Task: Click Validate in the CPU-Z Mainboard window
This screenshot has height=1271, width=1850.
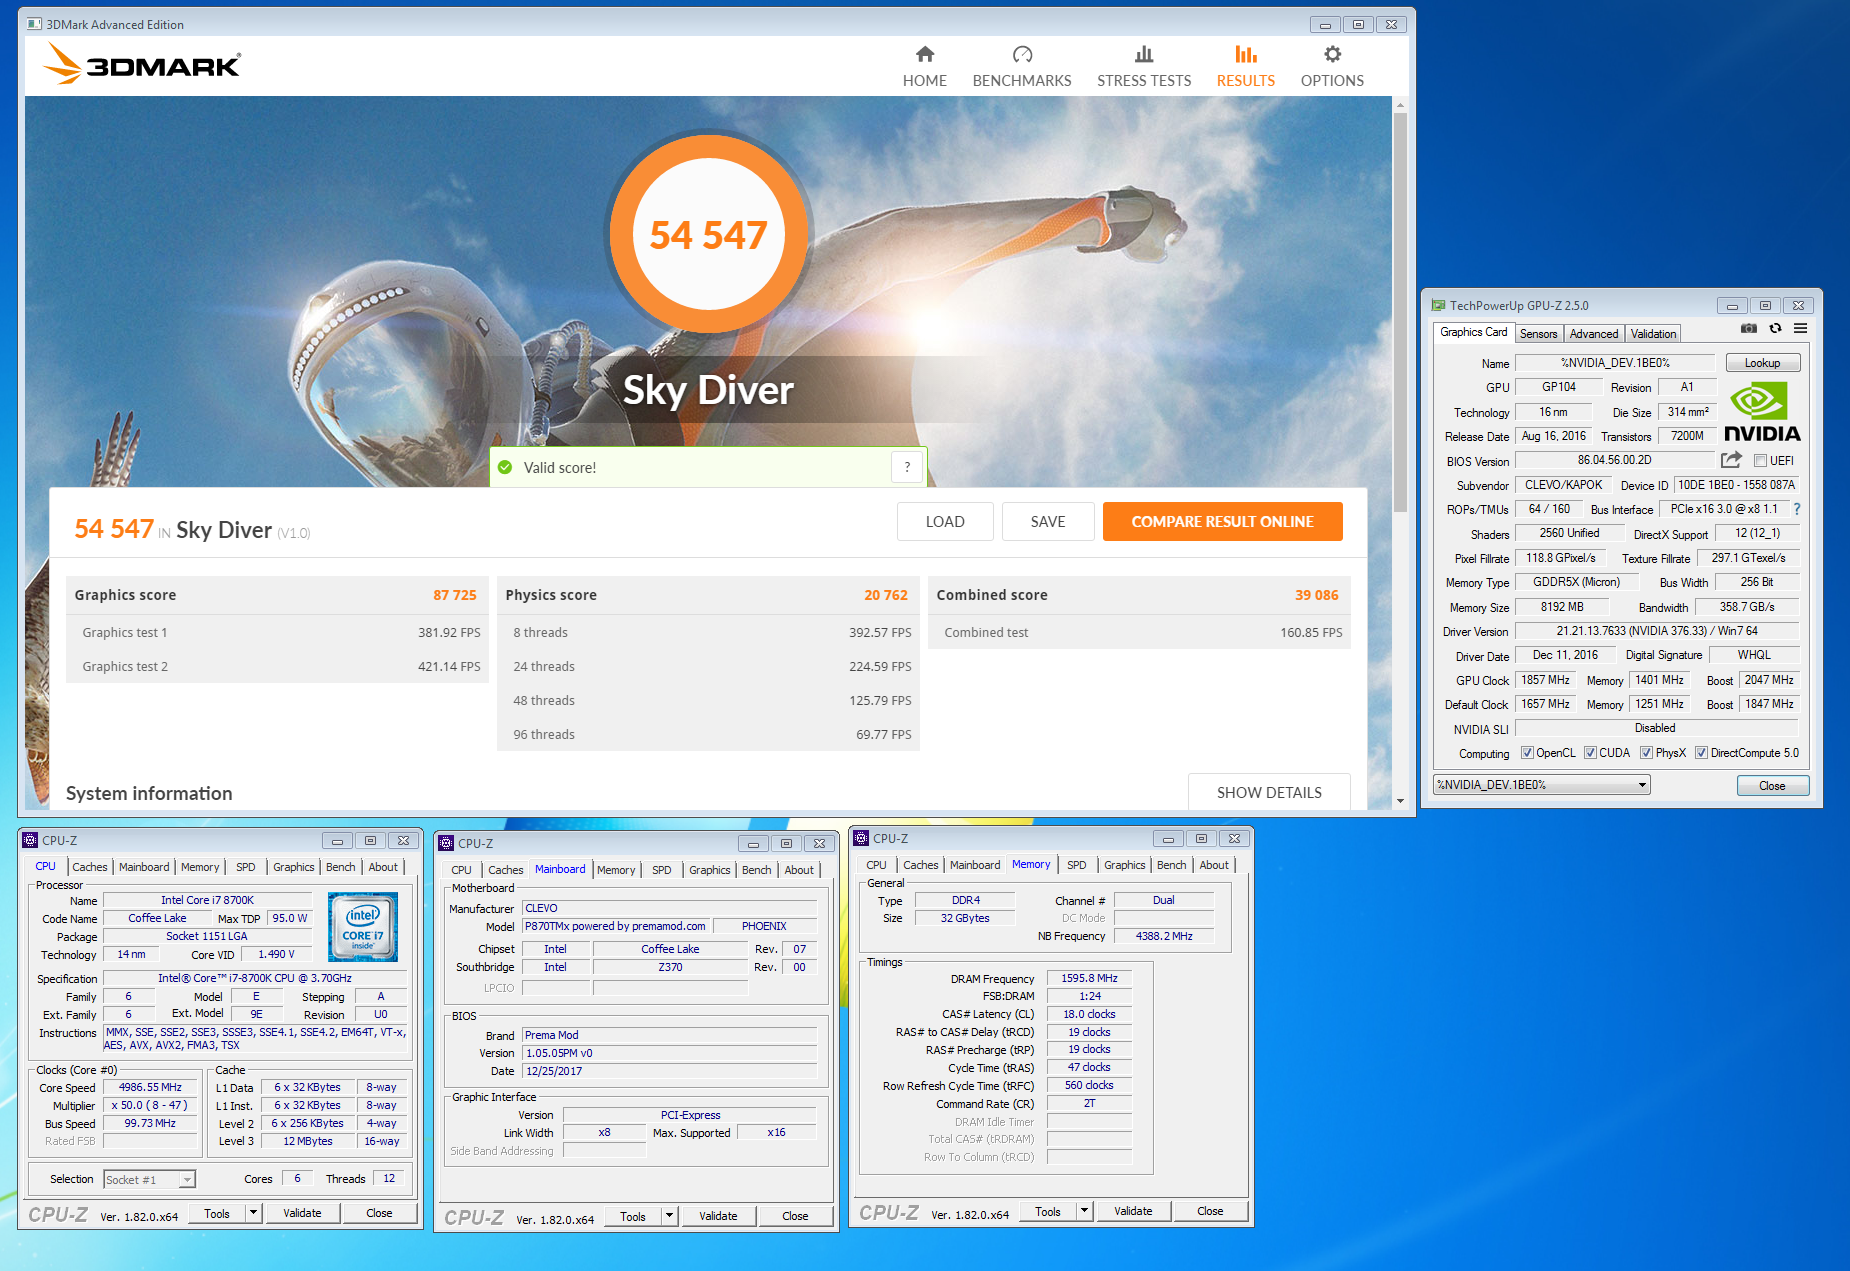Action: click(718, 1216)
